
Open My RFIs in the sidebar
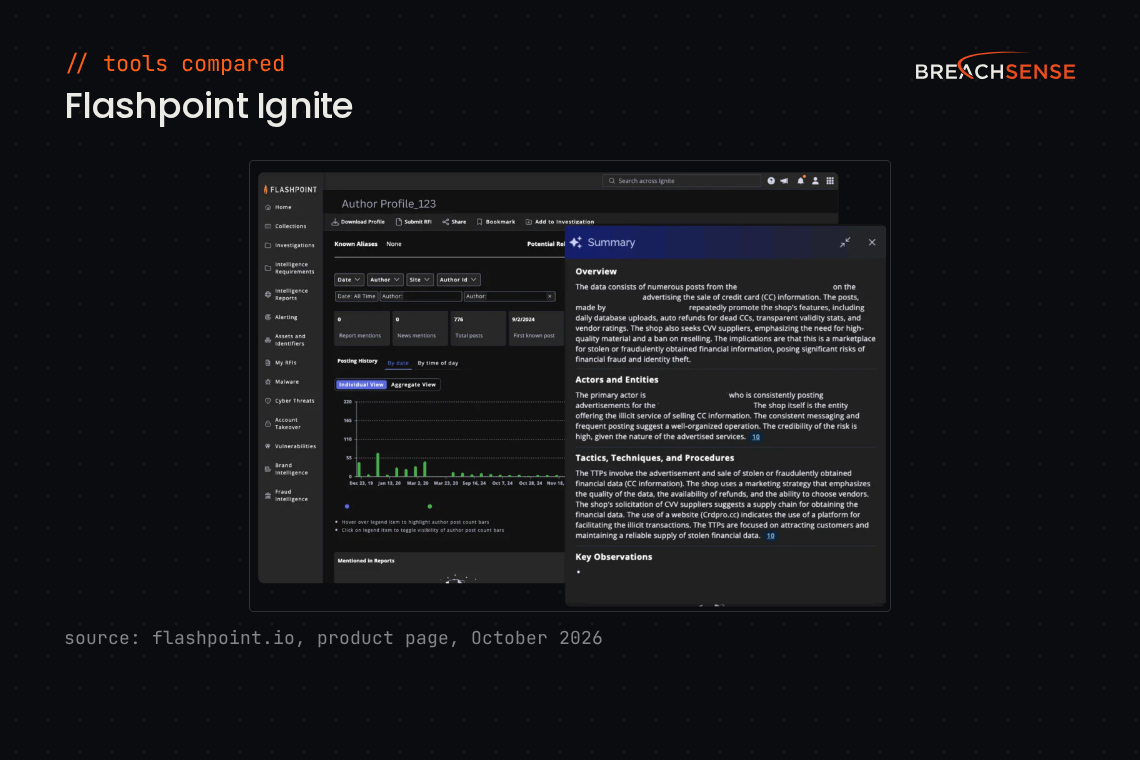tap(281, 362)
